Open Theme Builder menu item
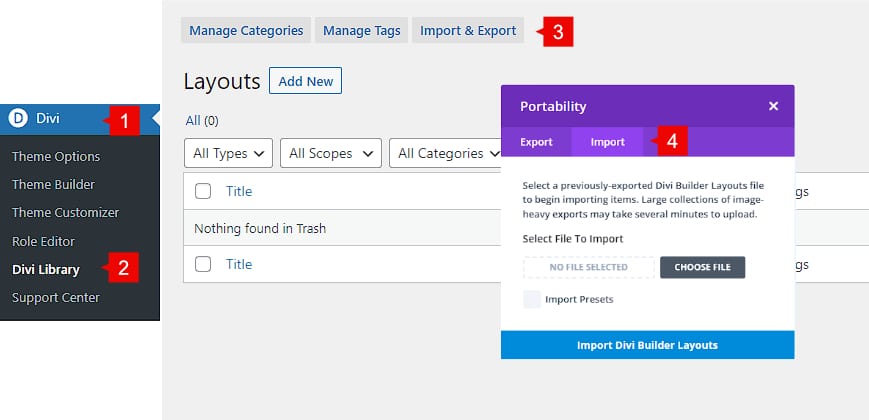 (x=54, y=185)
